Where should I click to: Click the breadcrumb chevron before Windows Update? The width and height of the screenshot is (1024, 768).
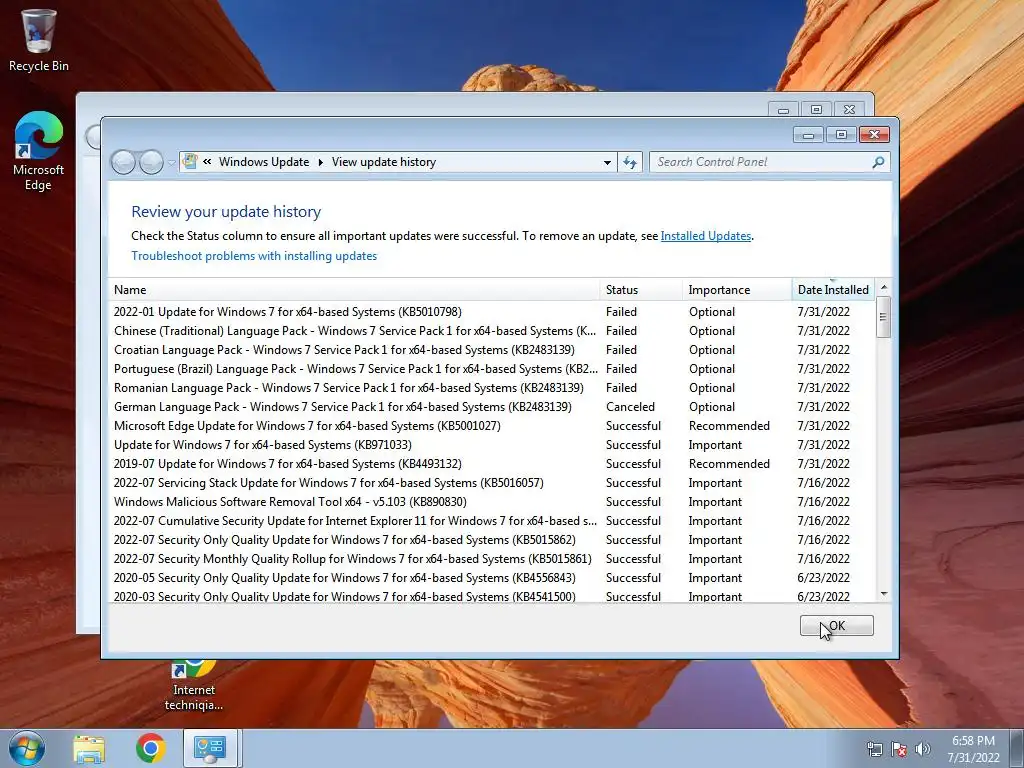[207, 161]
